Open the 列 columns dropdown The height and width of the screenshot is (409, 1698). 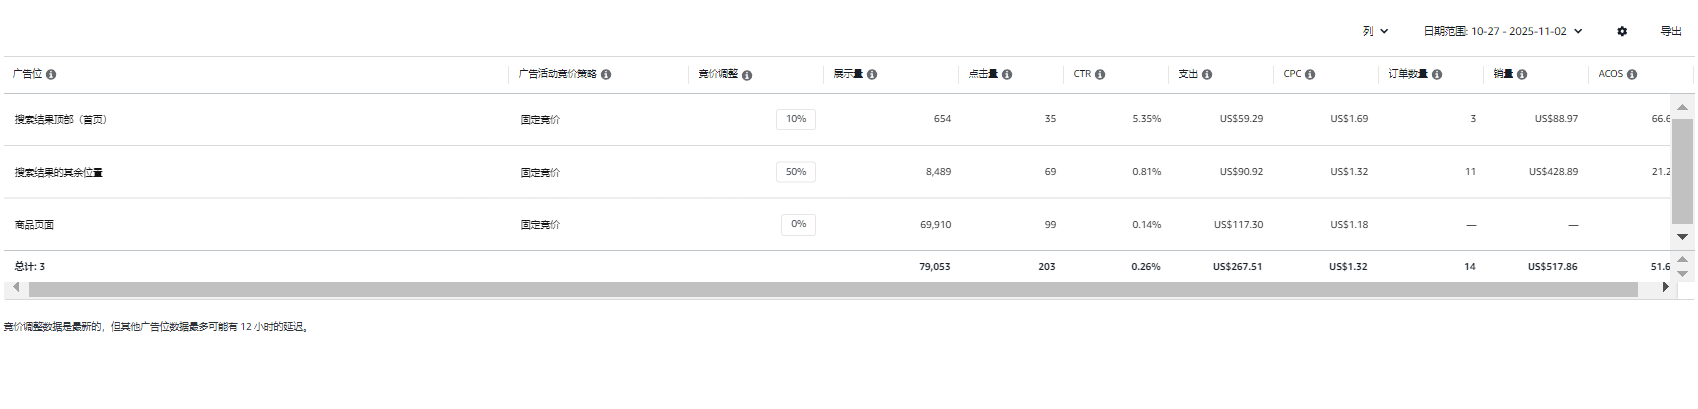coord(1375,32)
